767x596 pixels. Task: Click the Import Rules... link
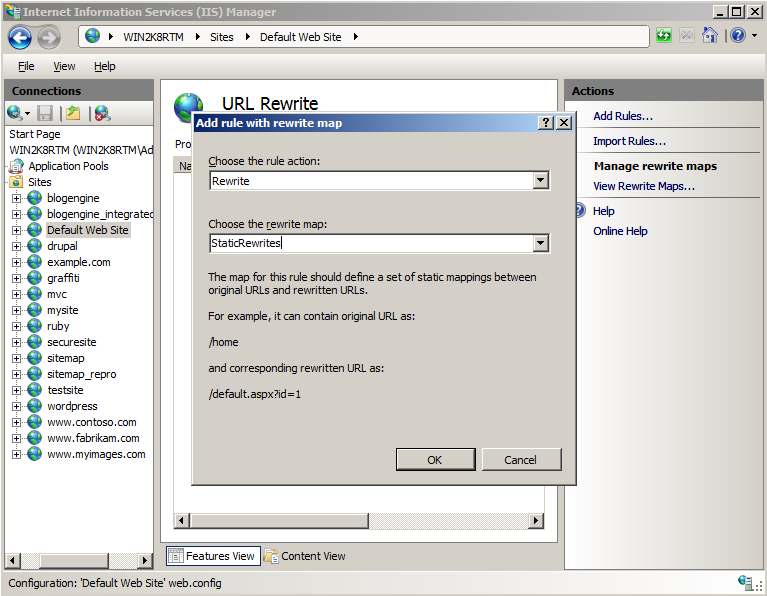tap(630, 141)
